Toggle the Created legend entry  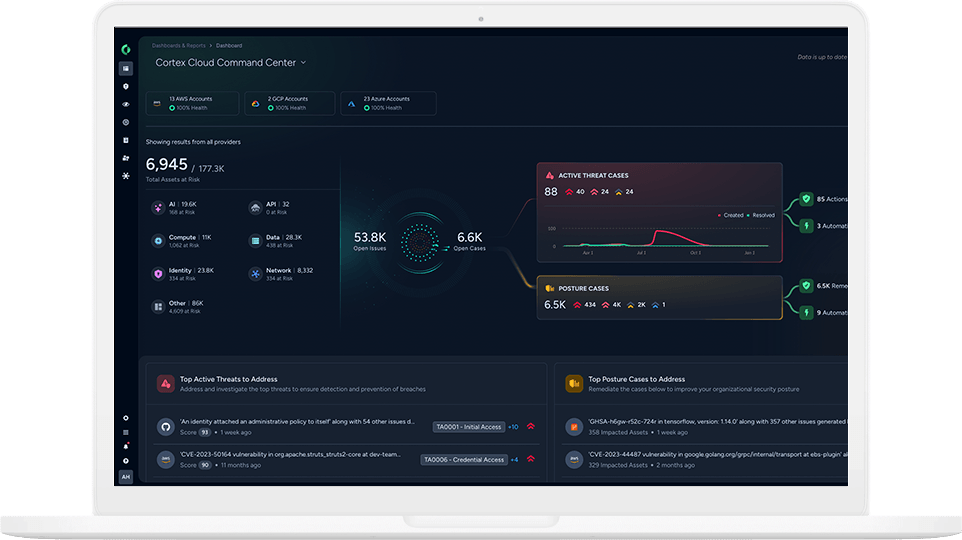730,215
